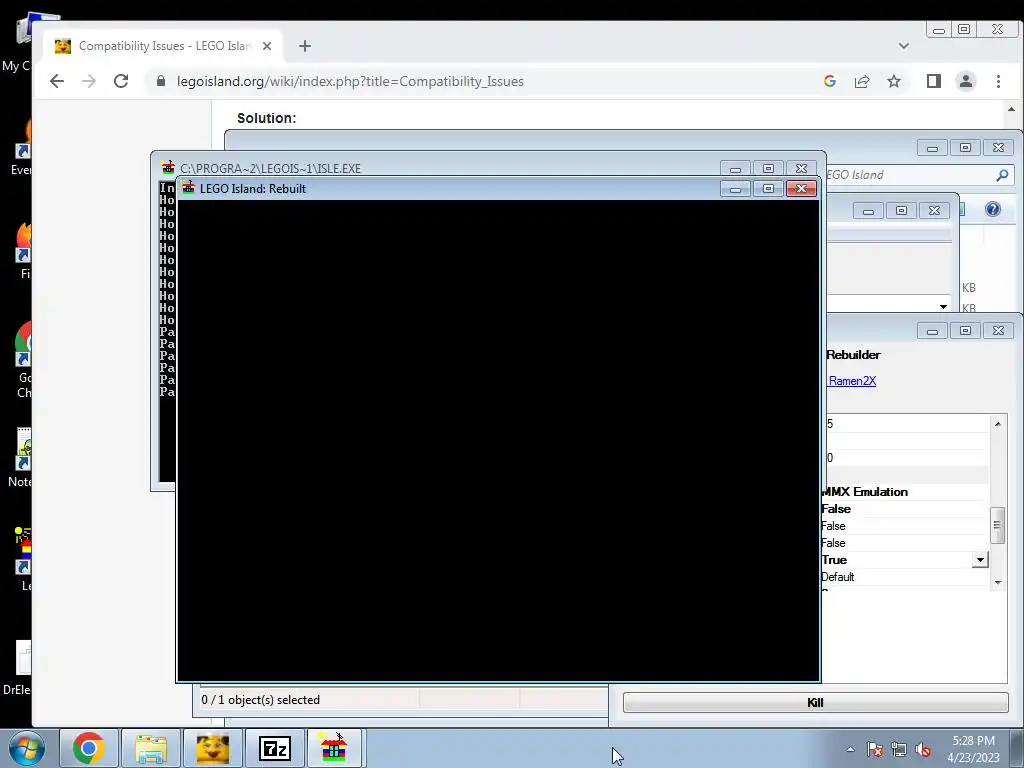Go back in Chrome
Image resolution: width=1024 pixels, height=768 pixels.
(57, 81)
